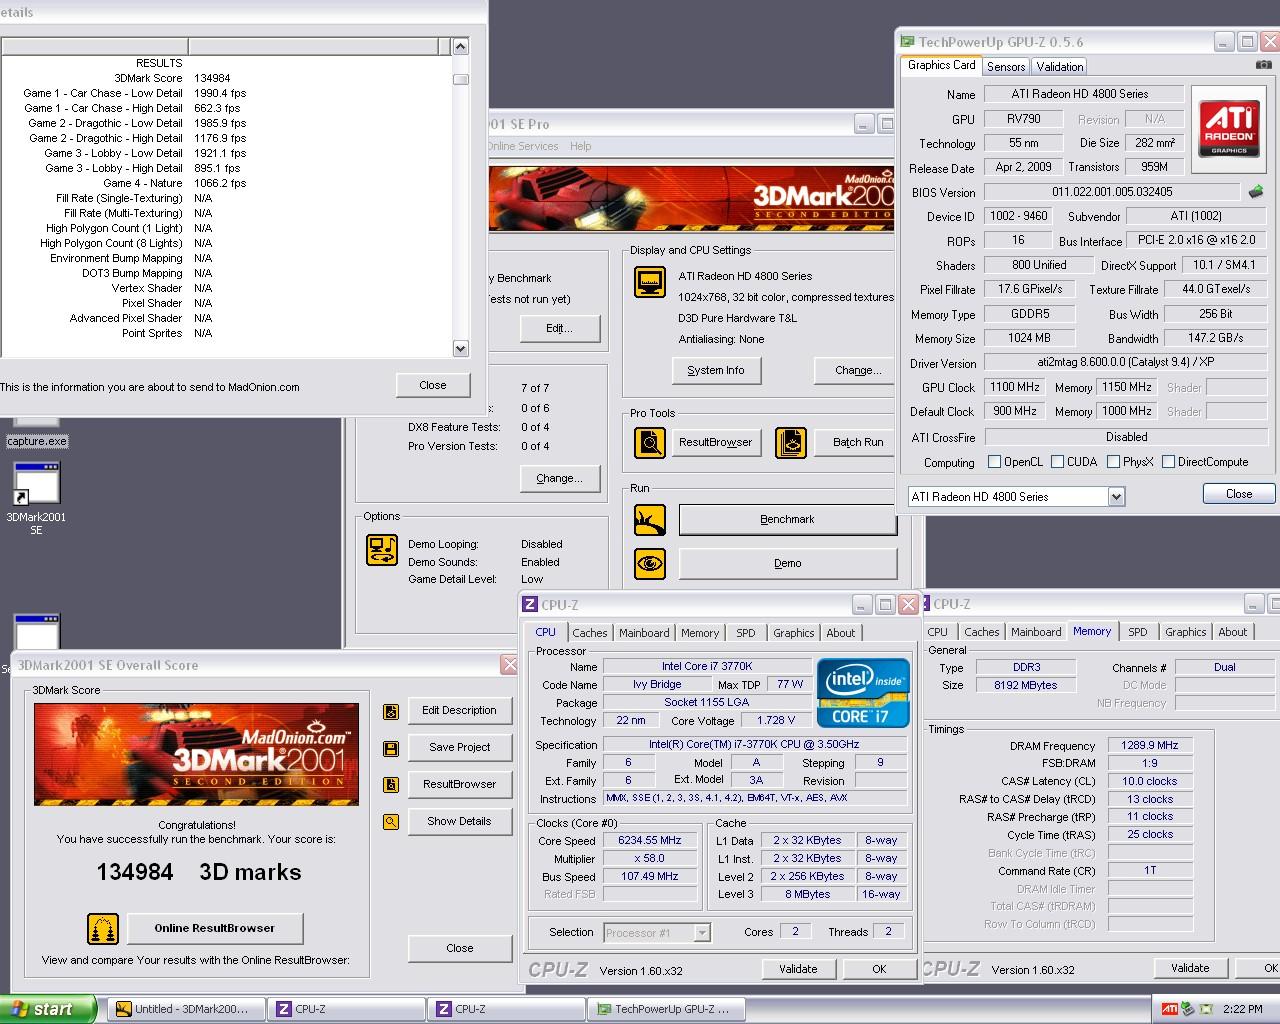Click the Demo button
Screen dimensions: 1280x1024
pos(788,563)
